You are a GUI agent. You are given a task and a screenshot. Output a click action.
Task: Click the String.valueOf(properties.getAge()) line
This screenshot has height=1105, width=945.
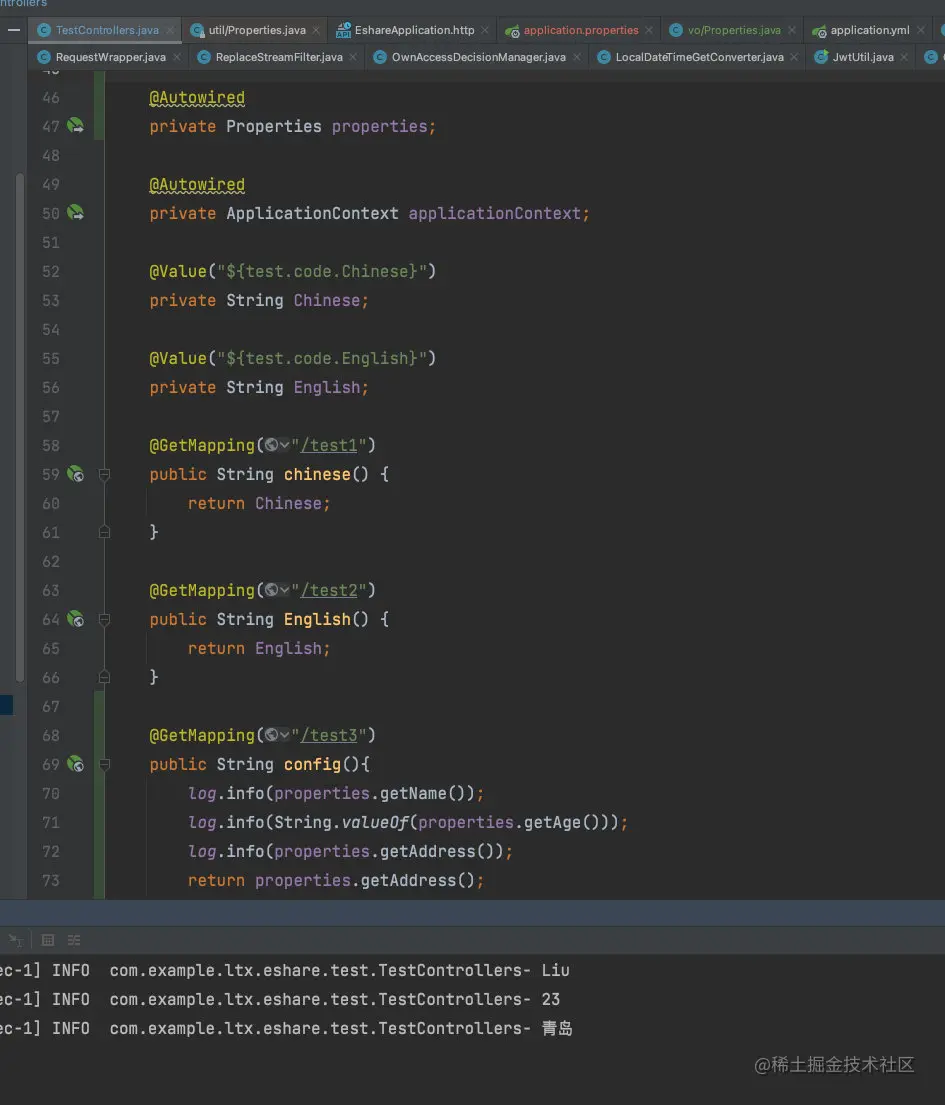point(408,823)
